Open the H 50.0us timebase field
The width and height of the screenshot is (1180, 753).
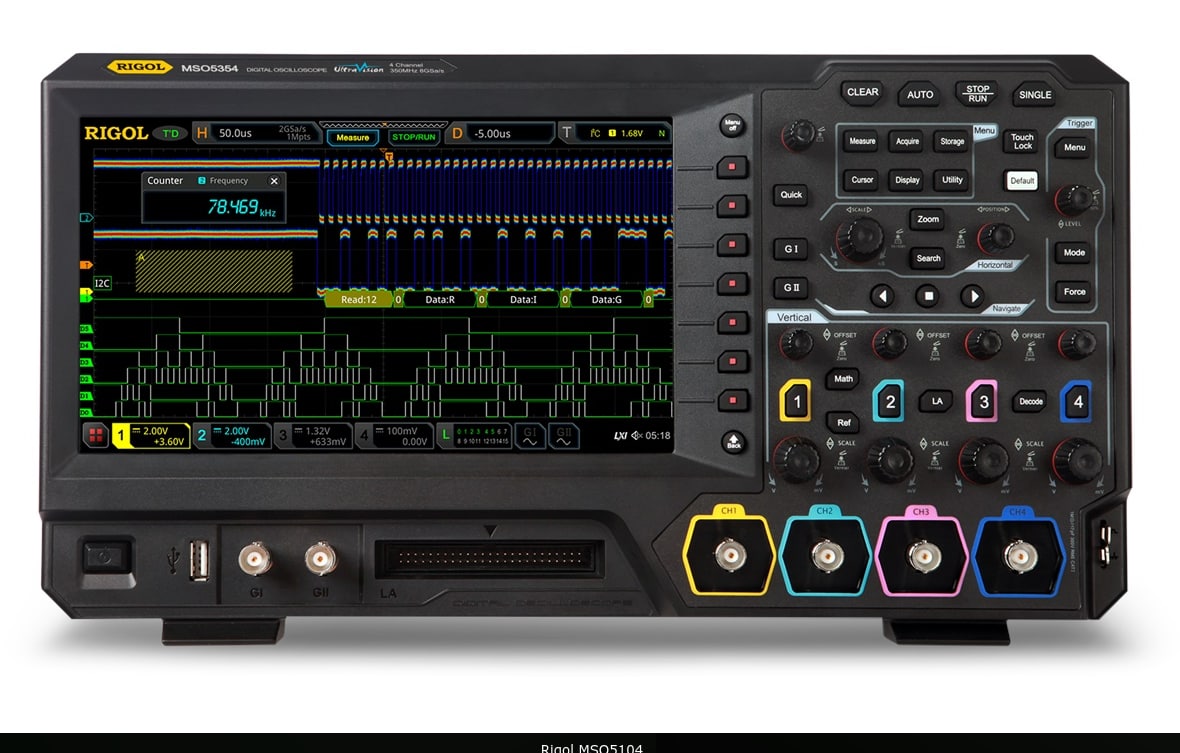[257, 133]
